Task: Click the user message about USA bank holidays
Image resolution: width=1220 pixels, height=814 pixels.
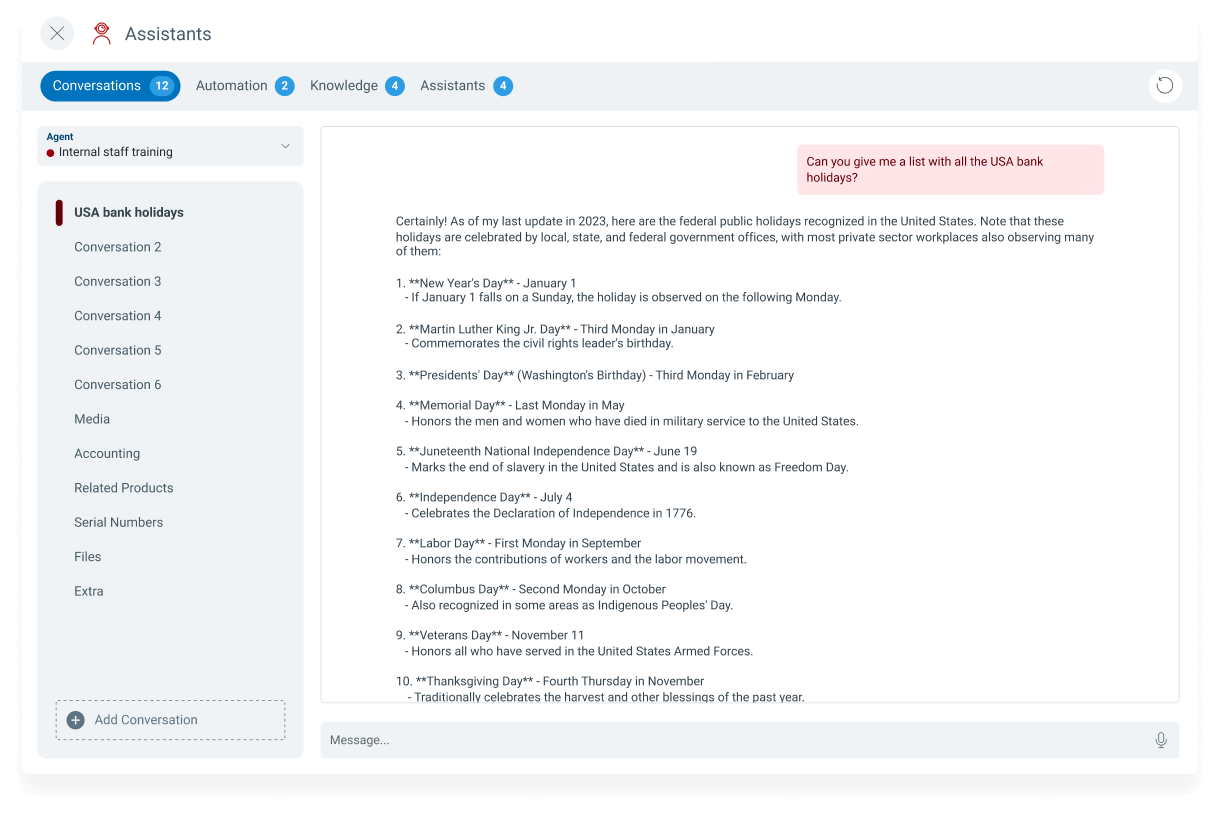Action: [x=950, y=170]
